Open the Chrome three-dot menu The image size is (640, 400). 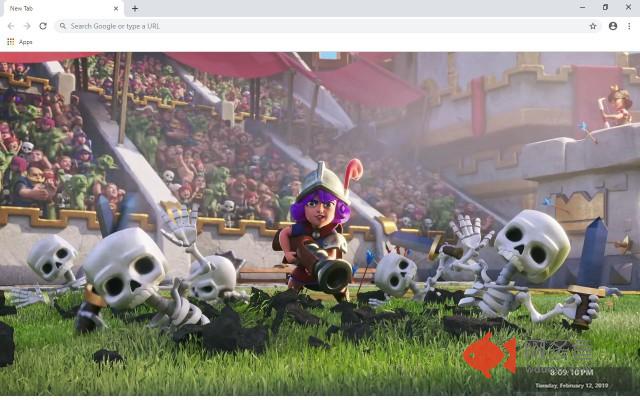[x=629, y=26]
